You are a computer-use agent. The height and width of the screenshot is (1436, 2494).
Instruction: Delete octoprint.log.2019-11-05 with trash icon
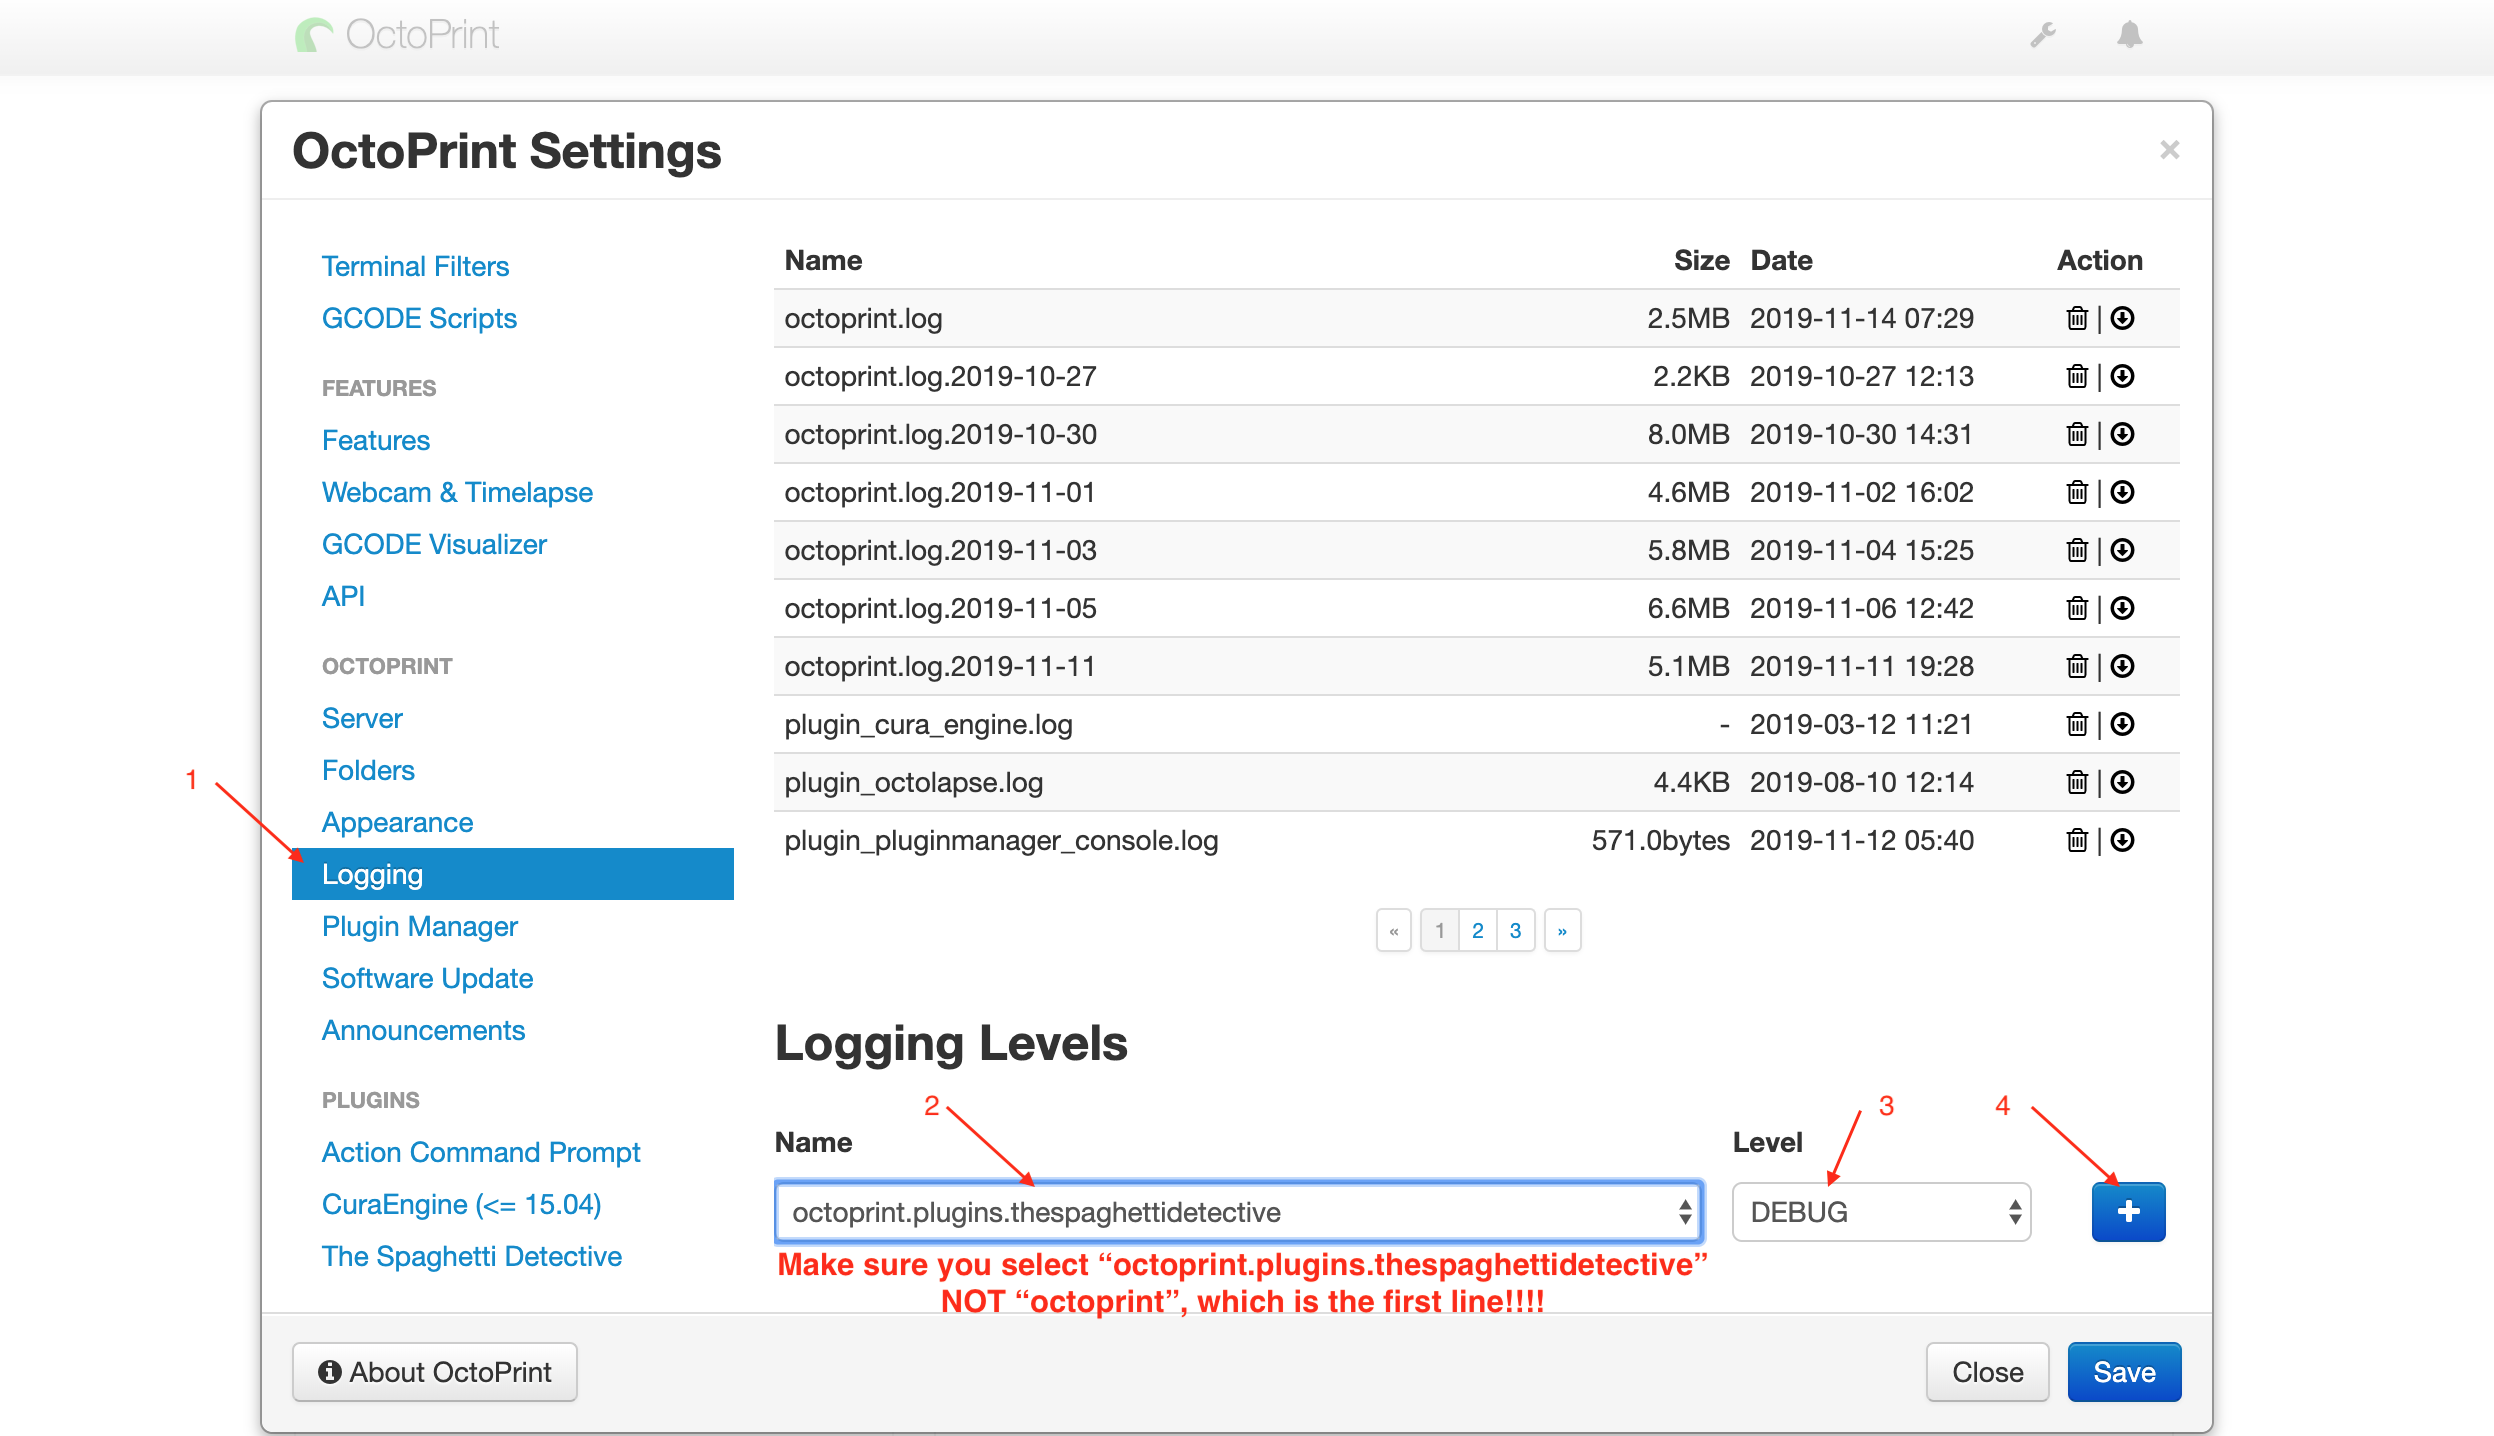pos(2077,608)
